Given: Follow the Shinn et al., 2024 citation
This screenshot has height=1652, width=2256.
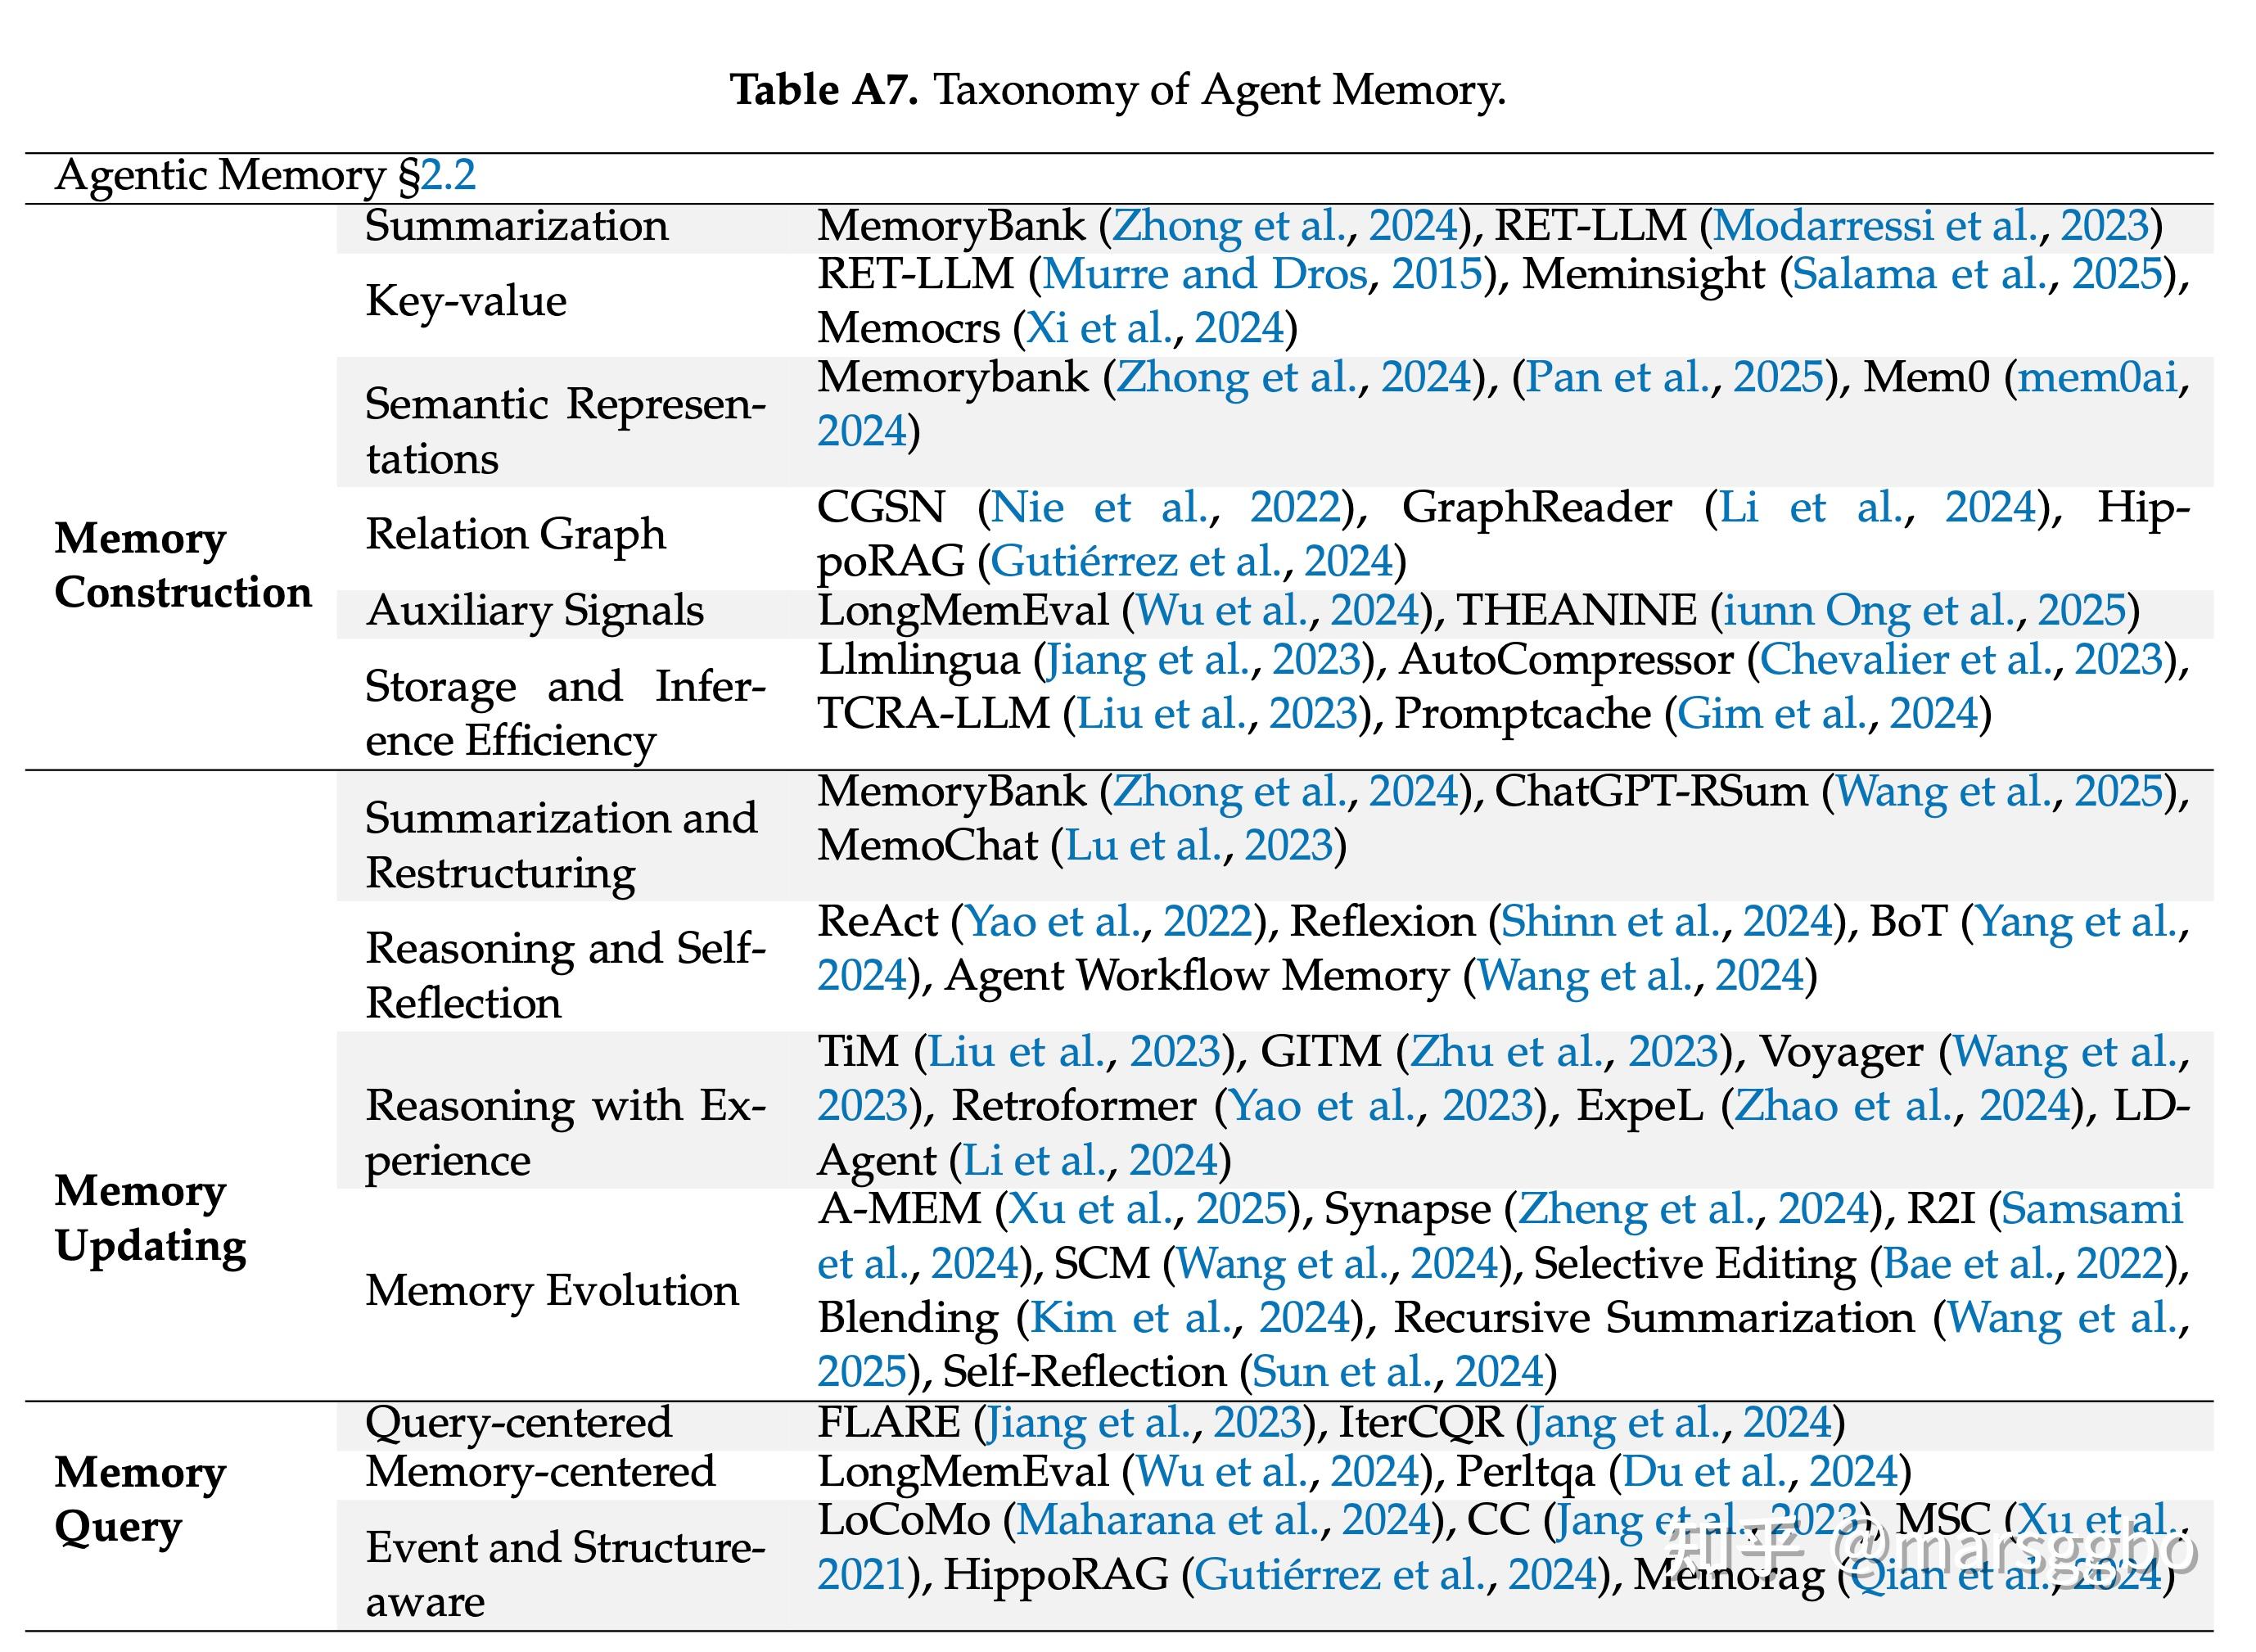Looking at the screenshot, I should pyautogui.click(x=1667, y=922).
